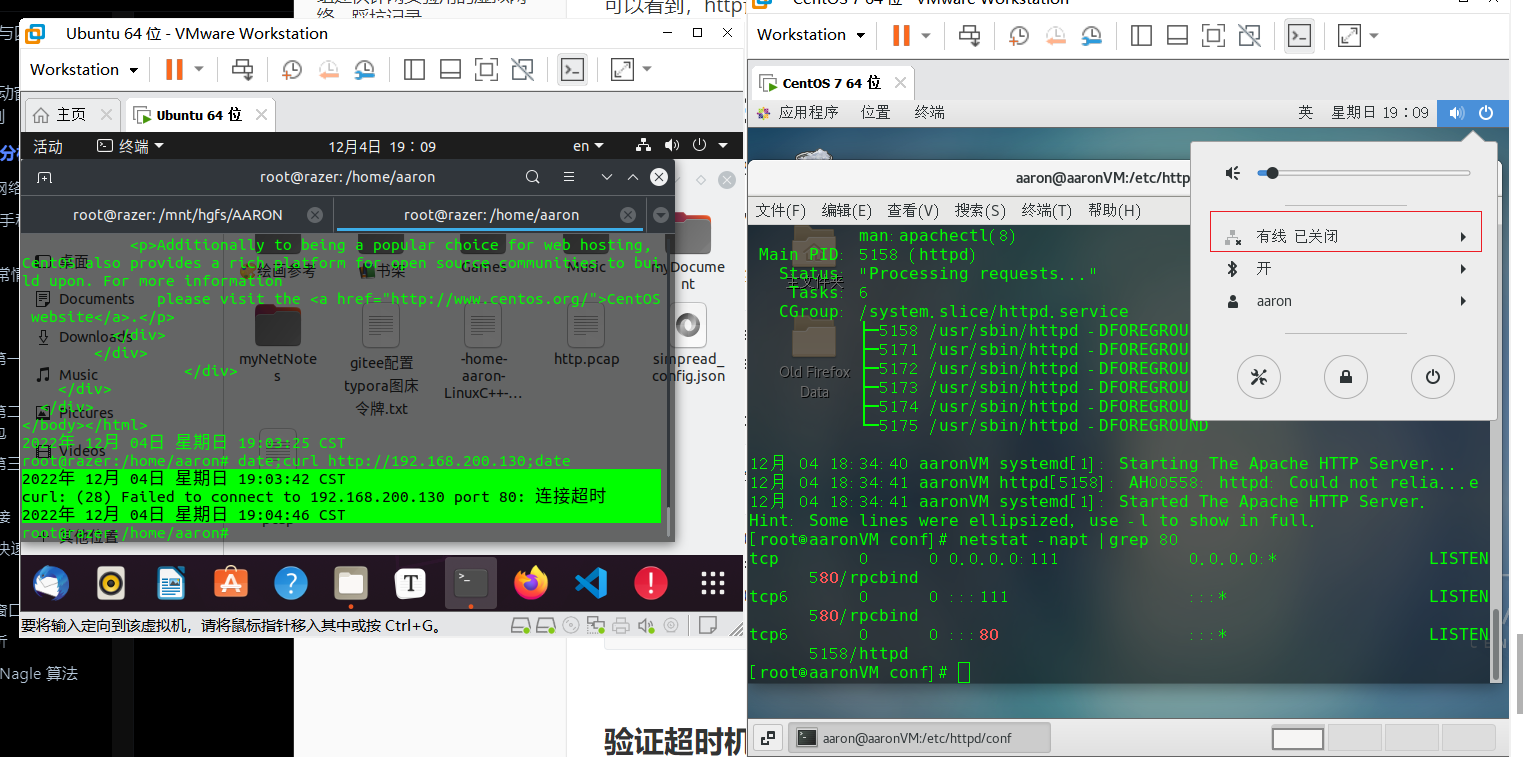Launch Typora from Ubuntu dock

[x=411, y=582]
